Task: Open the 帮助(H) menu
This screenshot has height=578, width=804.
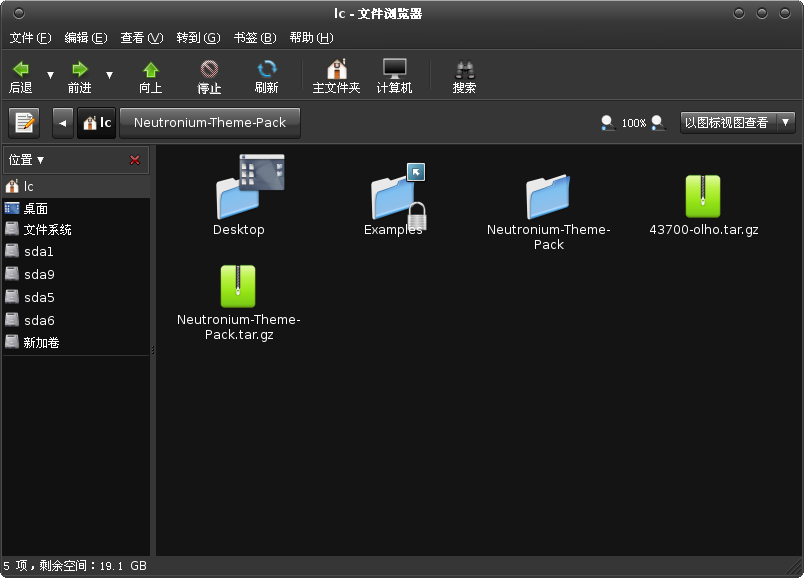Action: point(311,38)
